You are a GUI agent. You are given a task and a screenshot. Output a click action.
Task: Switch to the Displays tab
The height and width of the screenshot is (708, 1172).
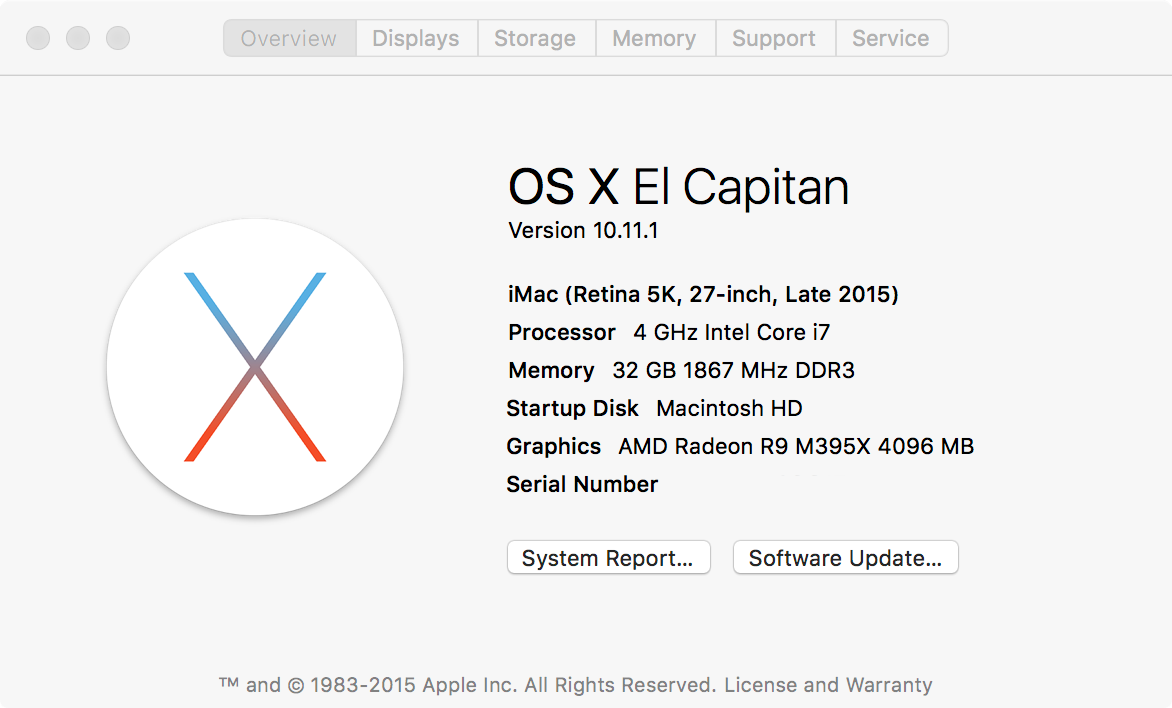tap(416, 39)
